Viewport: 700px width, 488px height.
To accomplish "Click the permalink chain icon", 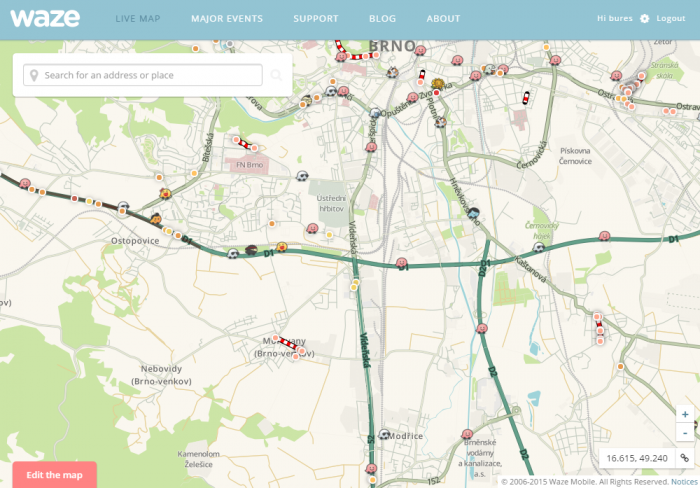I will 684,458.
